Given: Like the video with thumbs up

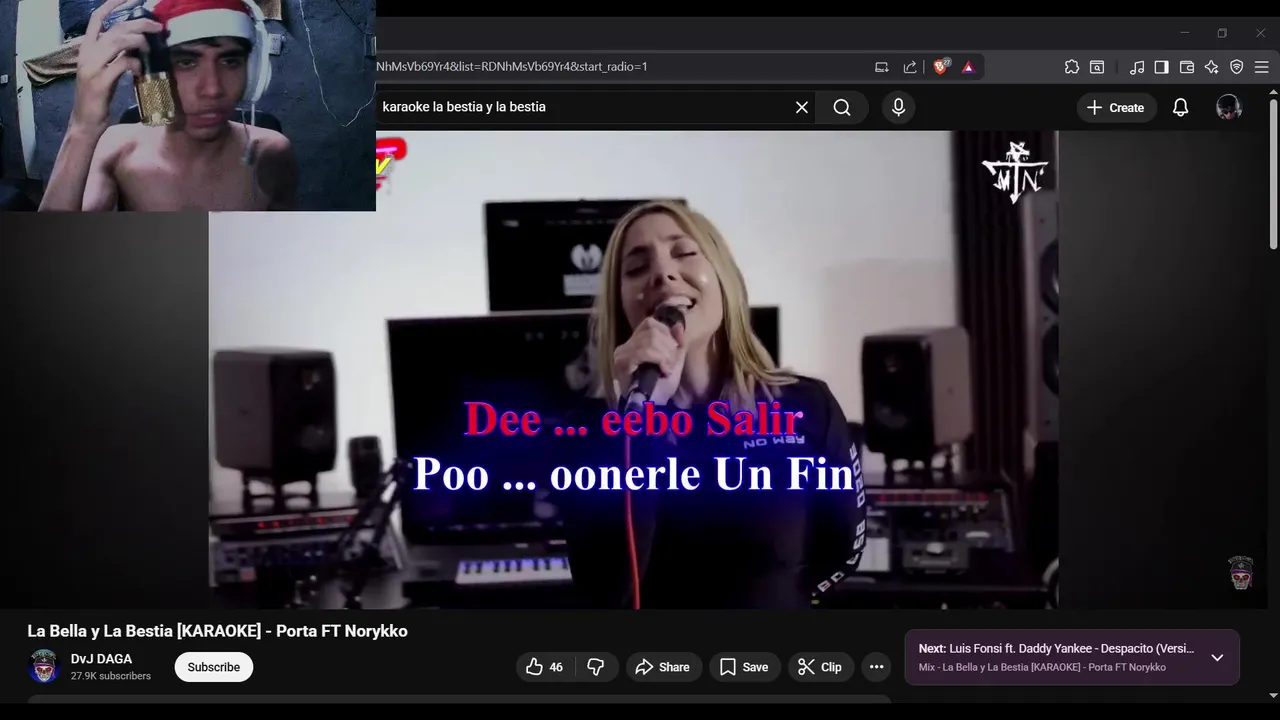Looking at the screenshot, I should (x=545, y=667).
